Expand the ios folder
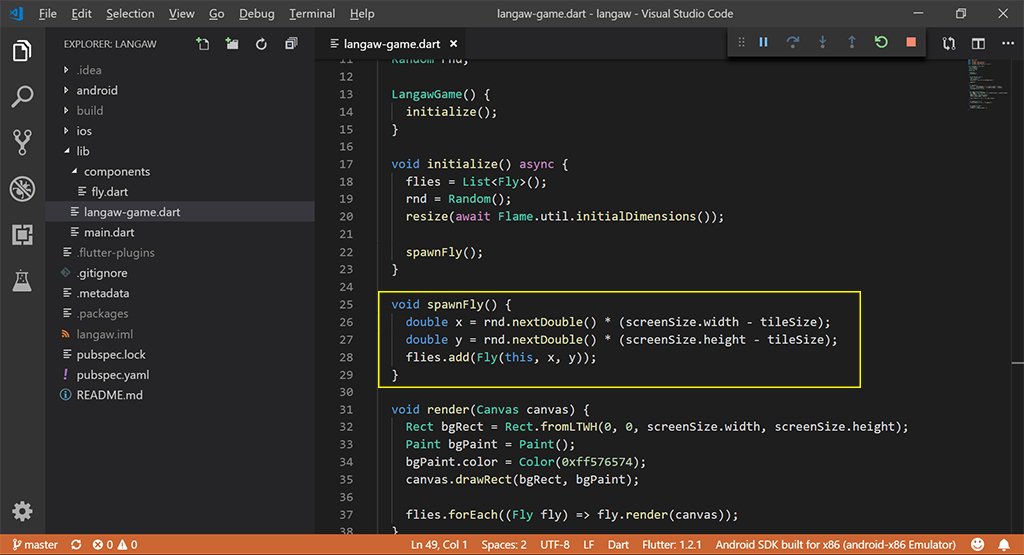1024x555 pixels. 84,131
